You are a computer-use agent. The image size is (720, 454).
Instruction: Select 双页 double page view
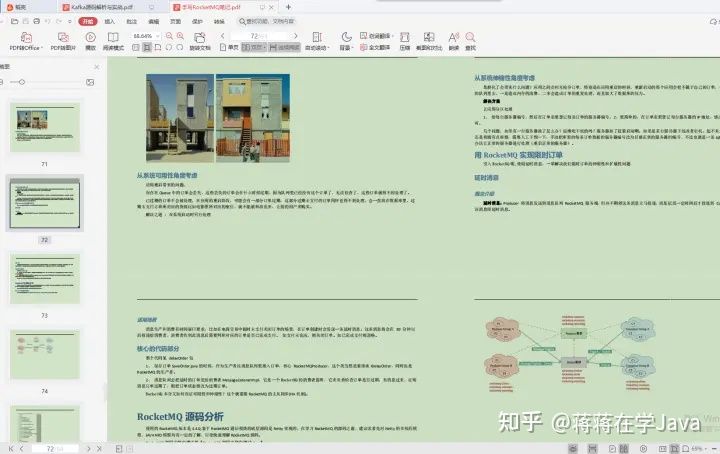pos(251,47)
